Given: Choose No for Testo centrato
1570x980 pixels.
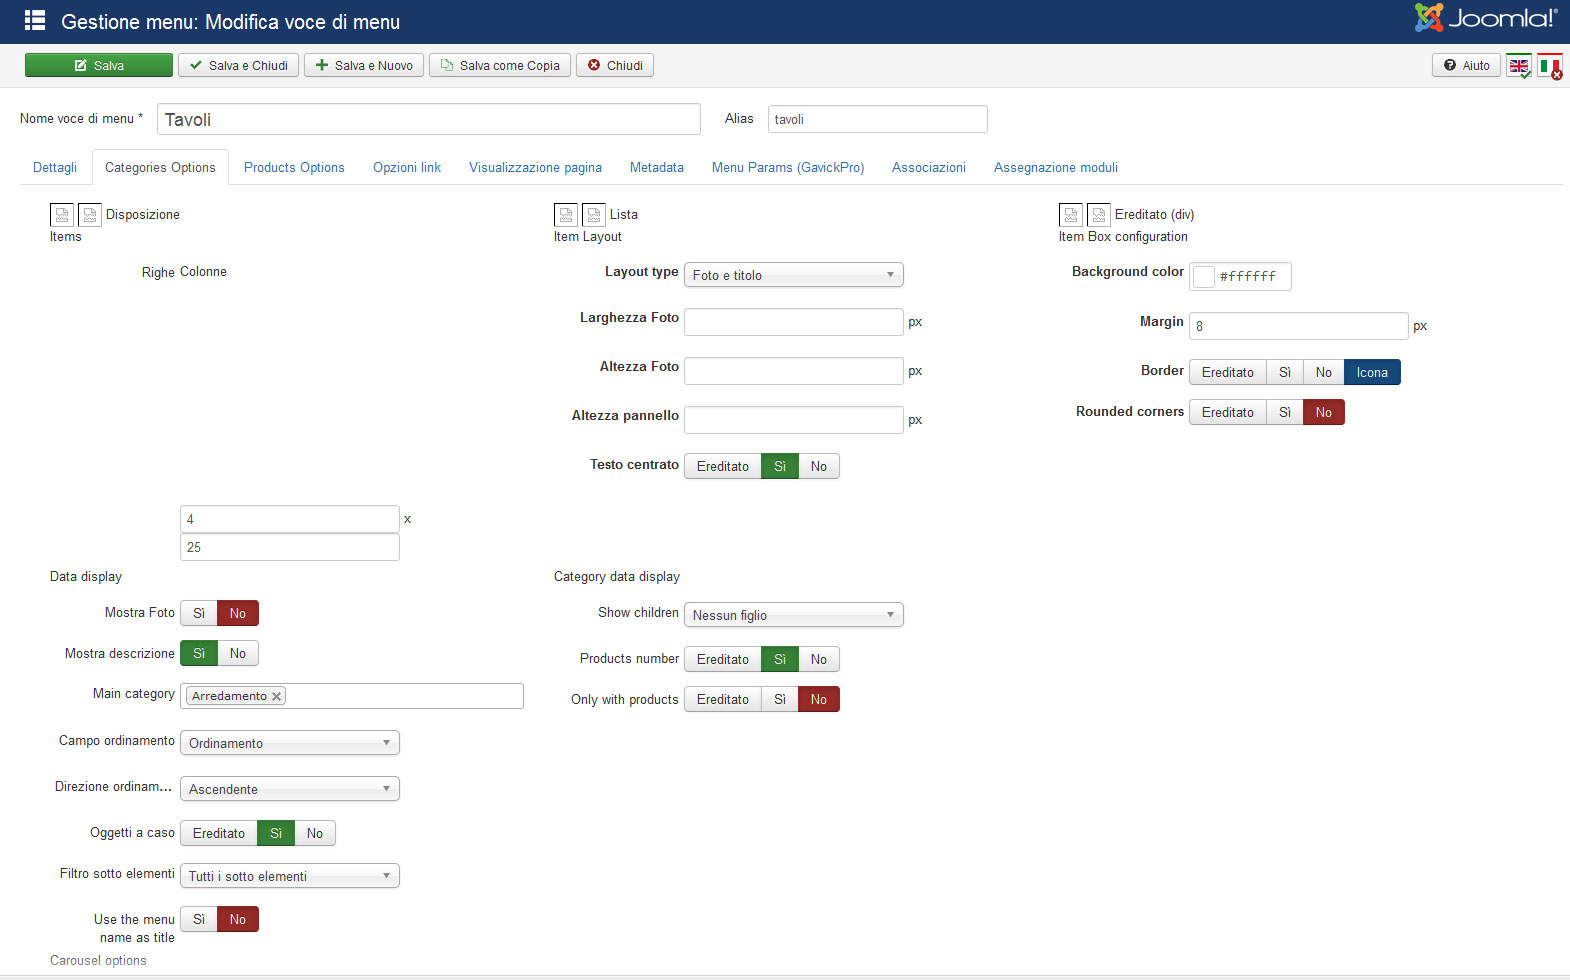Looking at the screenshot, I should click(818, 466).
